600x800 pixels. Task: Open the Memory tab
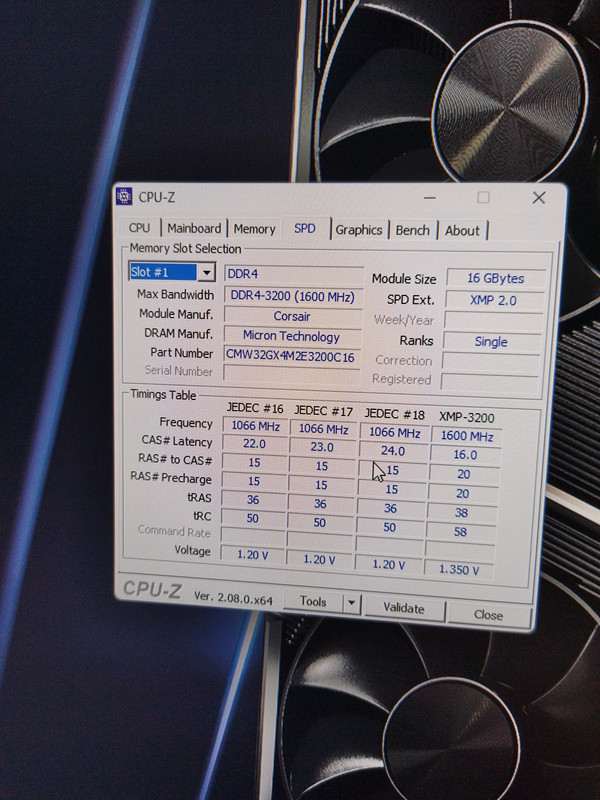tap(254, 229)
